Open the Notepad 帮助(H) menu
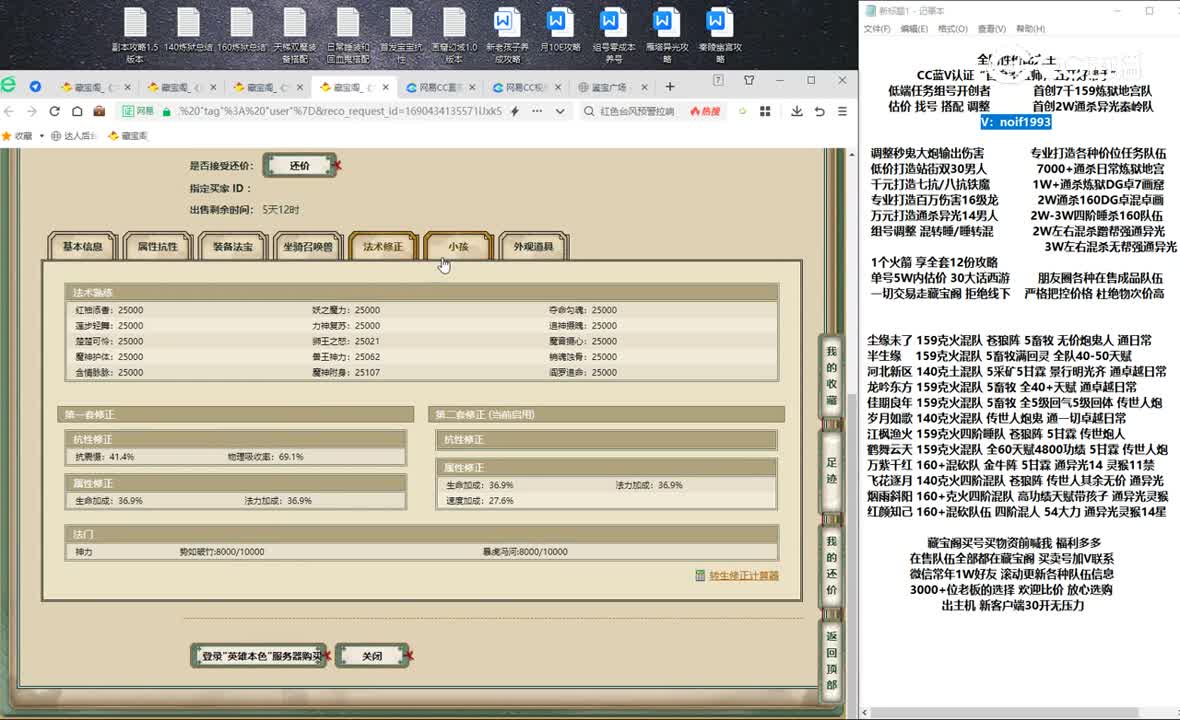This screenshot has width=1180, height=720. click(x=1030, y=29)
